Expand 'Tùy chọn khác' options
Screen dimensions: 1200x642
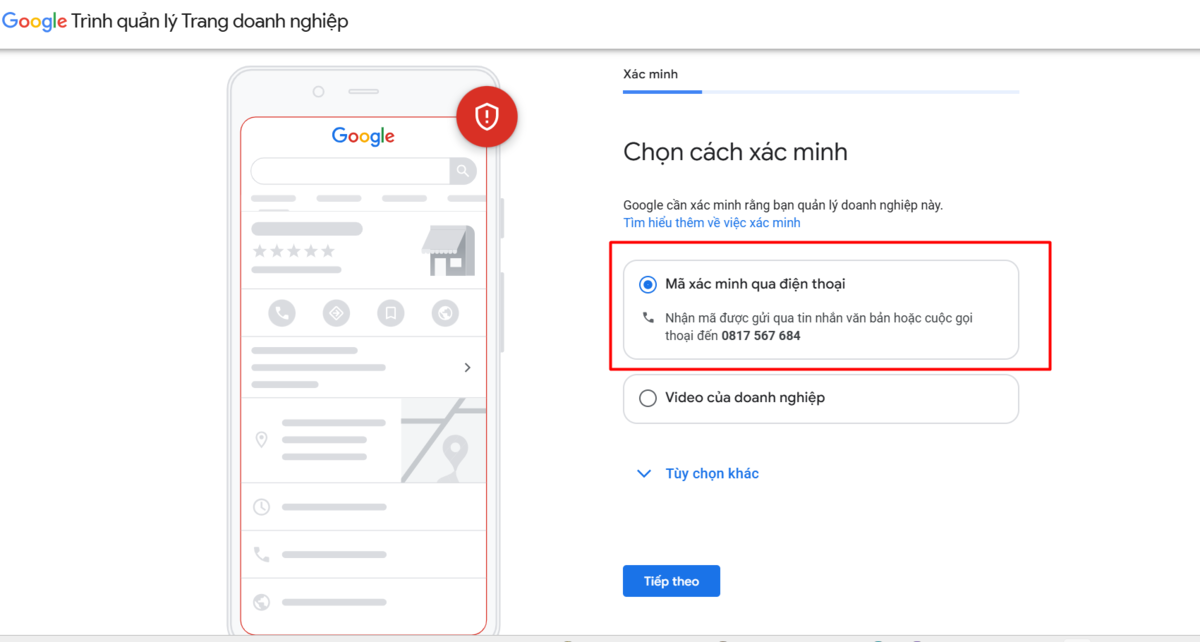pos(711,473)
